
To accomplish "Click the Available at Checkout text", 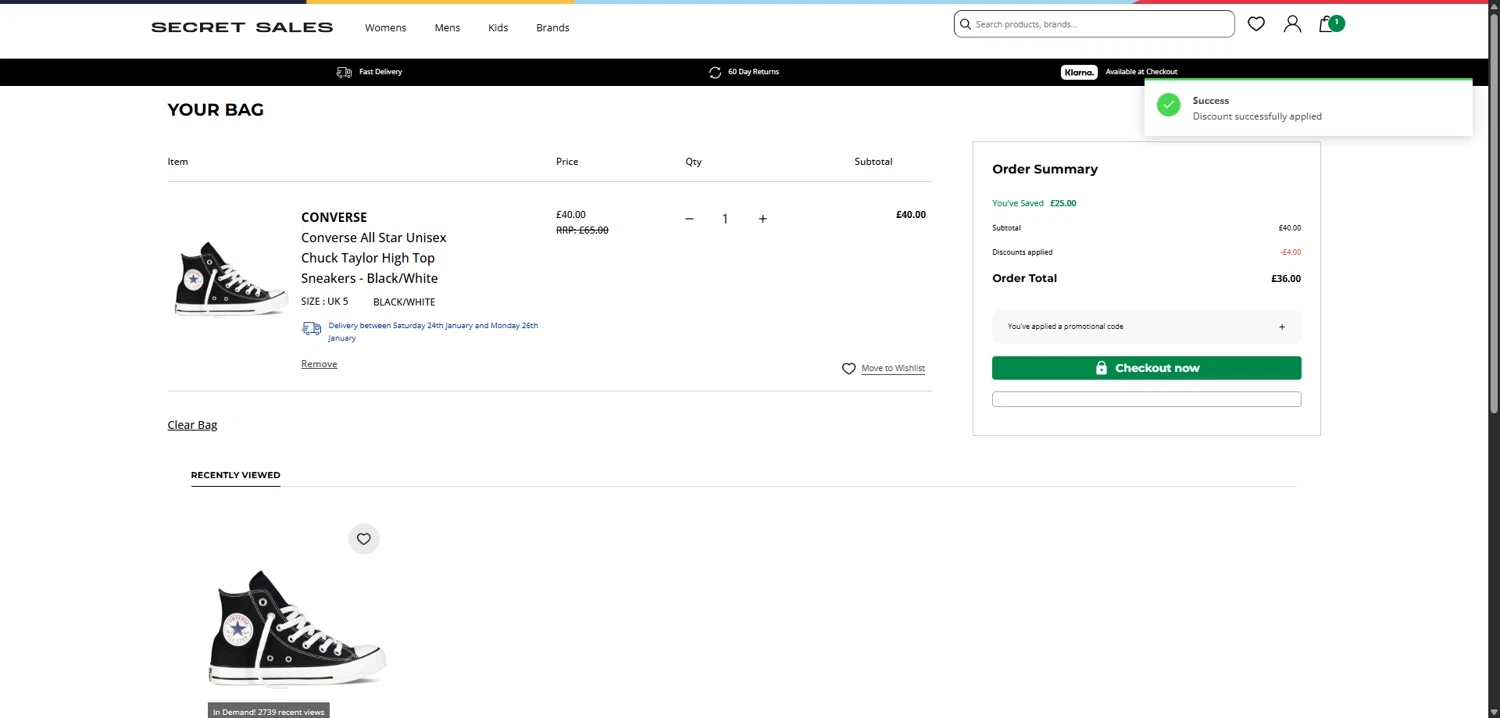I will (x=1141, y=72).
